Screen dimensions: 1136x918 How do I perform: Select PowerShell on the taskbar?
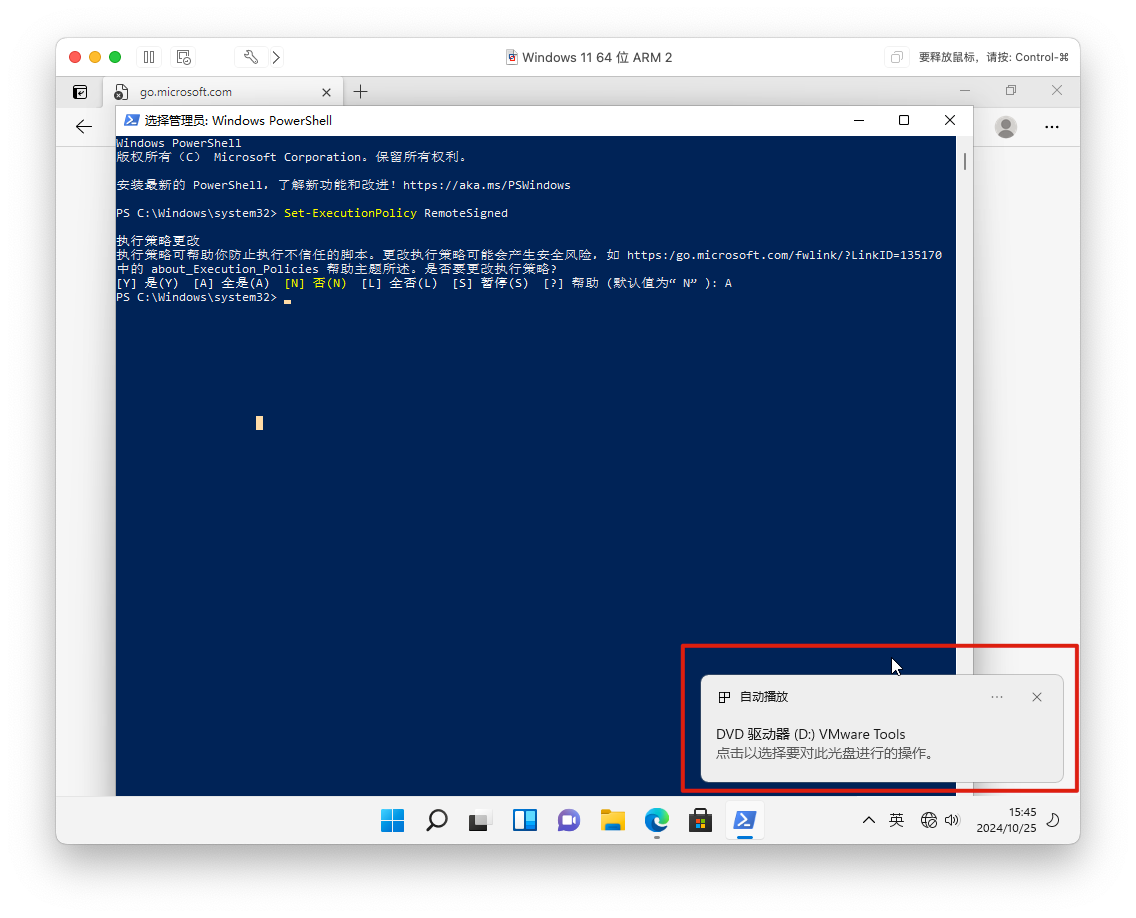point(745,820)
